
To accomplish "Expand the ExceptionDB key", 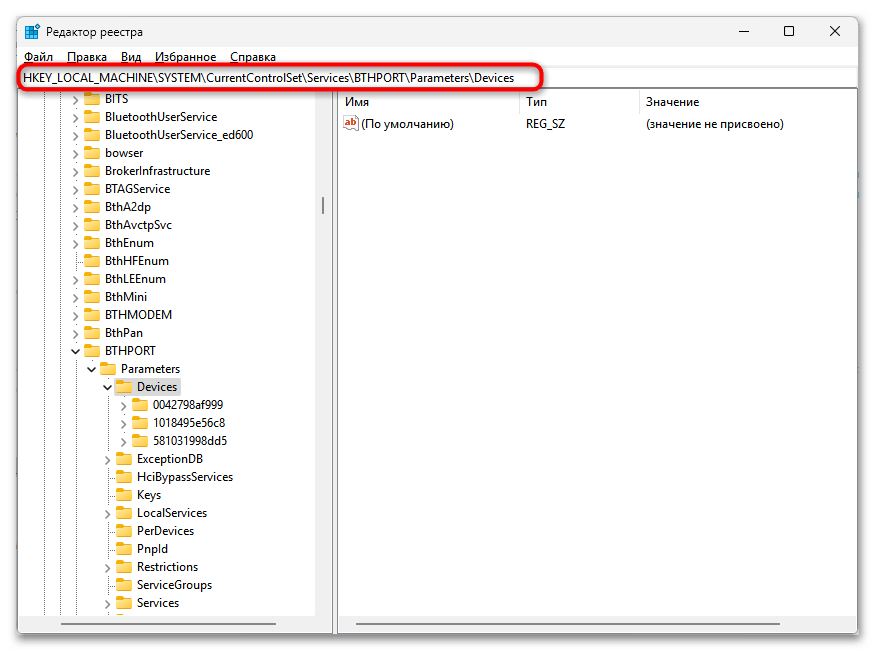I will [107, 460].
